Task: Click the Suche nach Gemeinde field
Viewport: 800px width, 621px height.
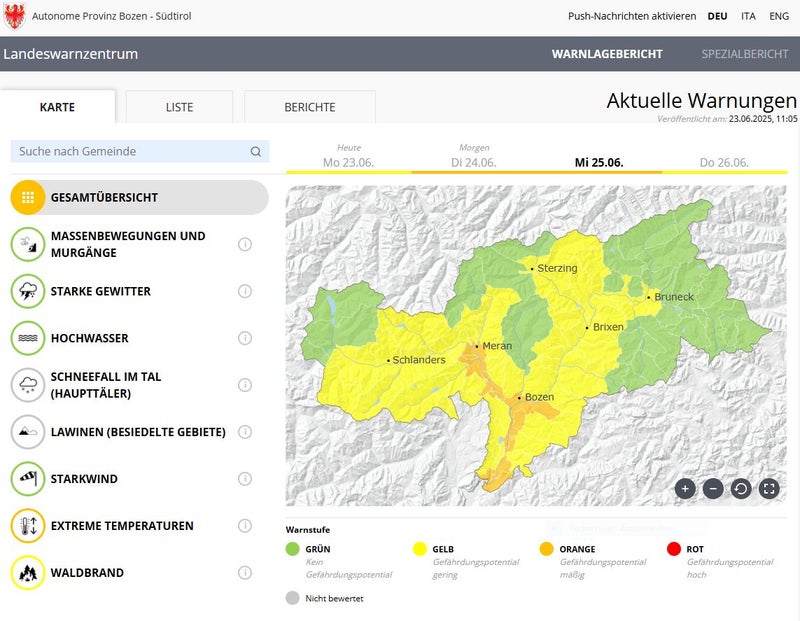Action: click(130, 151)
